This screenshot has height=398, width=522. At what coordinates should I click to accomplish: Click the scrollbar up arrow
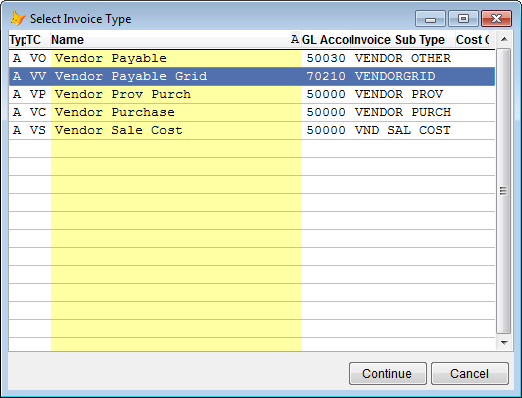pyautogui.click(x=504, y=40)
